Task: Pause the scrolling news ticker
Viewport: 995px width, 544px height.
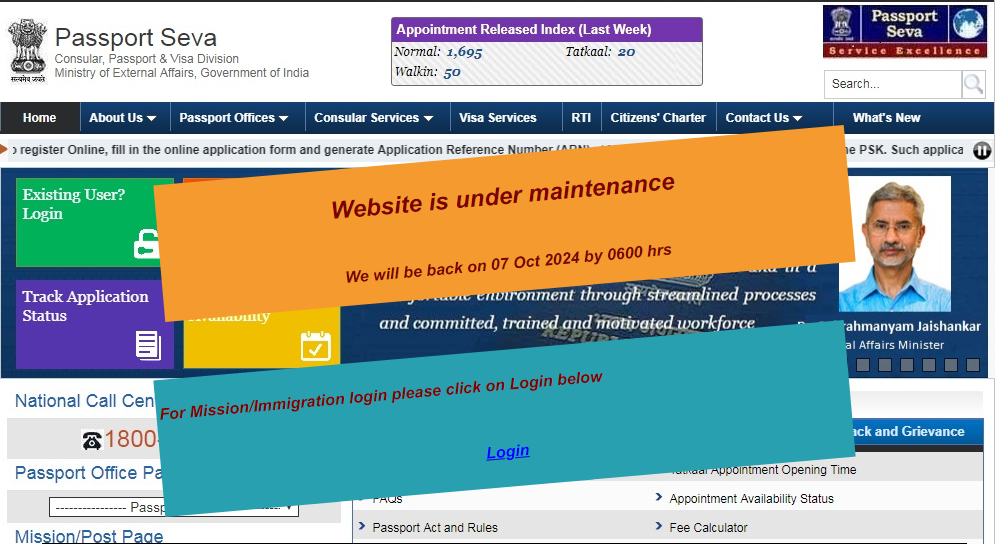Action: (982, 150)
